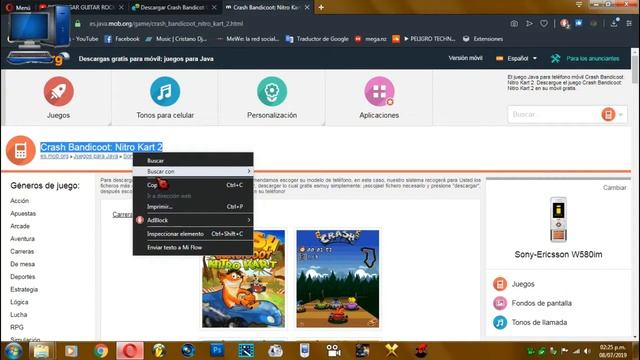
Task: Click the Juegos icon in phone panel
Action: point(500,284)
